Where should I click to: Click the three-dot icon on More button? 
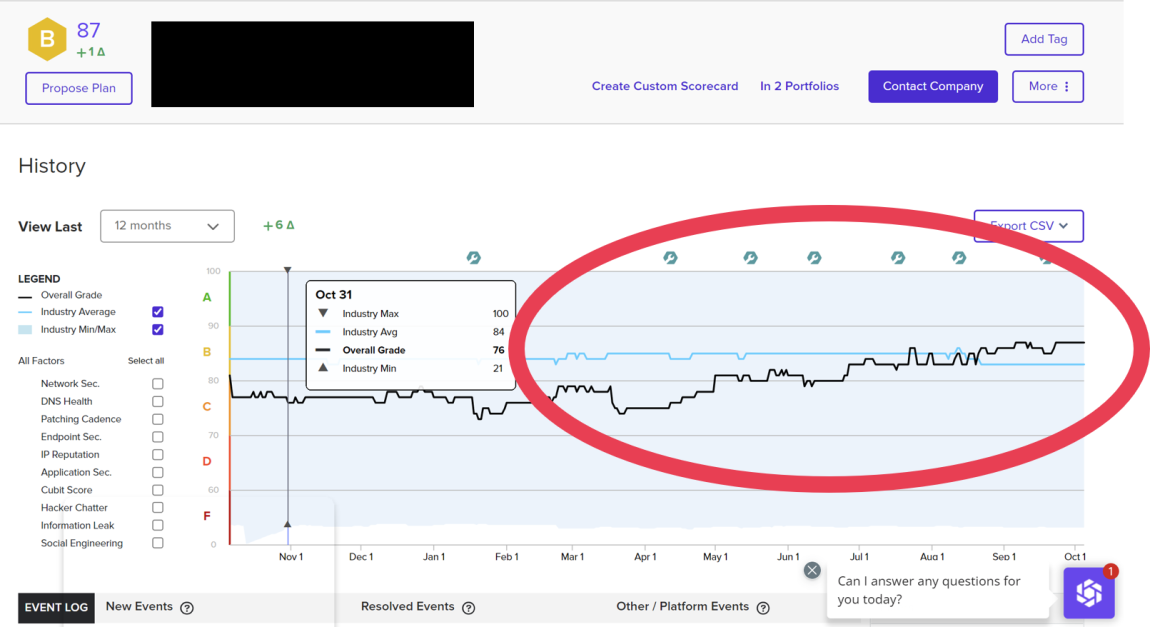(x=1066, y=87)
